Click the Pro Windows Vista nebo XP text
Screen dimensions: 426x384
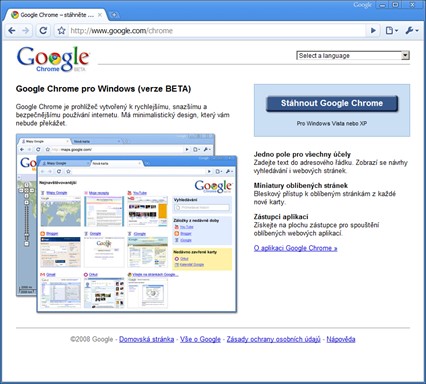(x=332, y=123)
